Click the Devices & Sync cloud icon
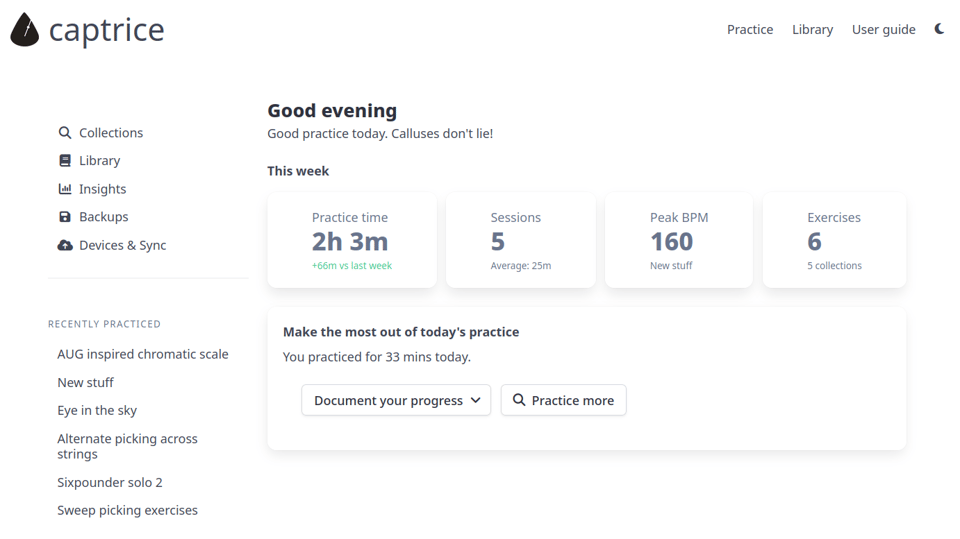This screenshot has height=539, width=960. (65, 245)
